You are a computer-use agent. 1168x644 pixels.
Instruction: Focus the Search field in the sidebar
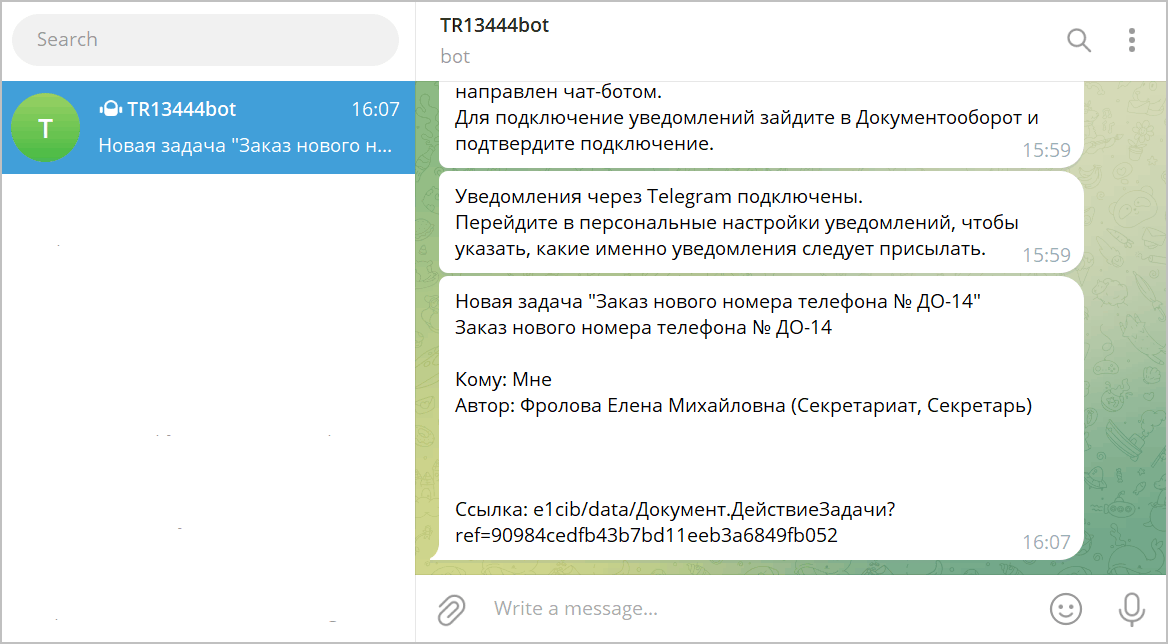[206, 39]
